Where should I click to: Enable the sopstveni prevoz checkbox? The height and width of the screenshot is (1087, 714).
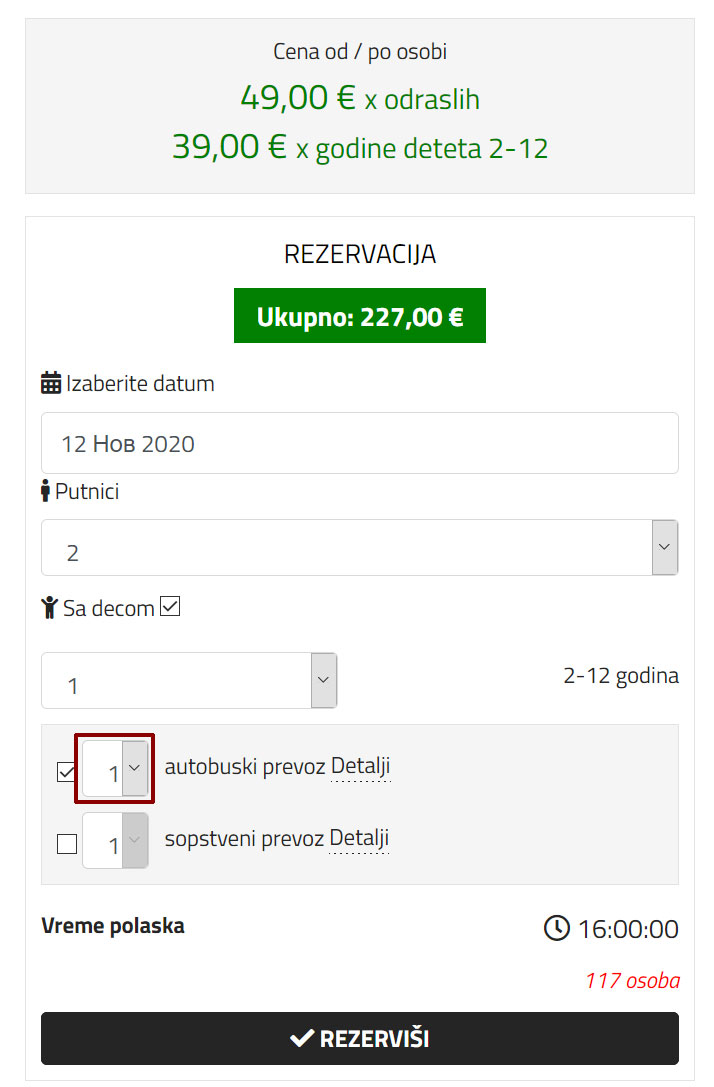[x=67, y=844]
